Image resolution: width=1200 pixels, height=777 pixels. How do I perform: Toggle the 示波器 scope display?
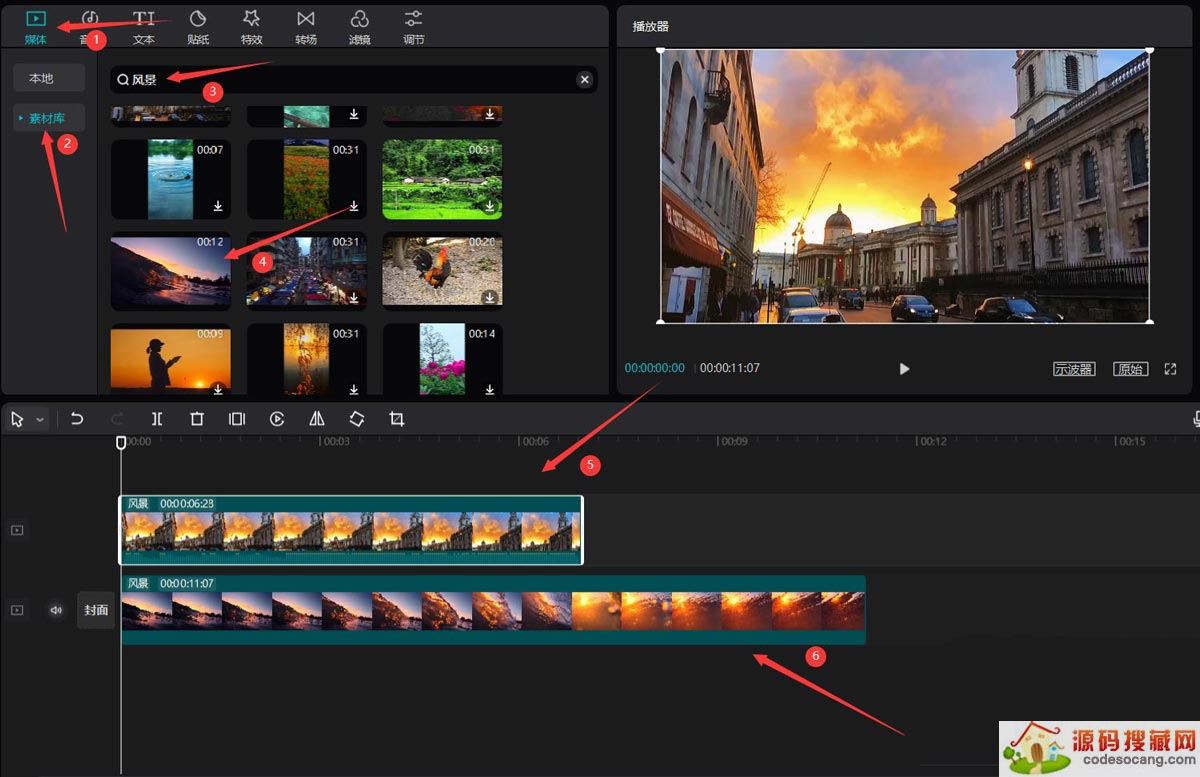click(x=1074, y=369)
